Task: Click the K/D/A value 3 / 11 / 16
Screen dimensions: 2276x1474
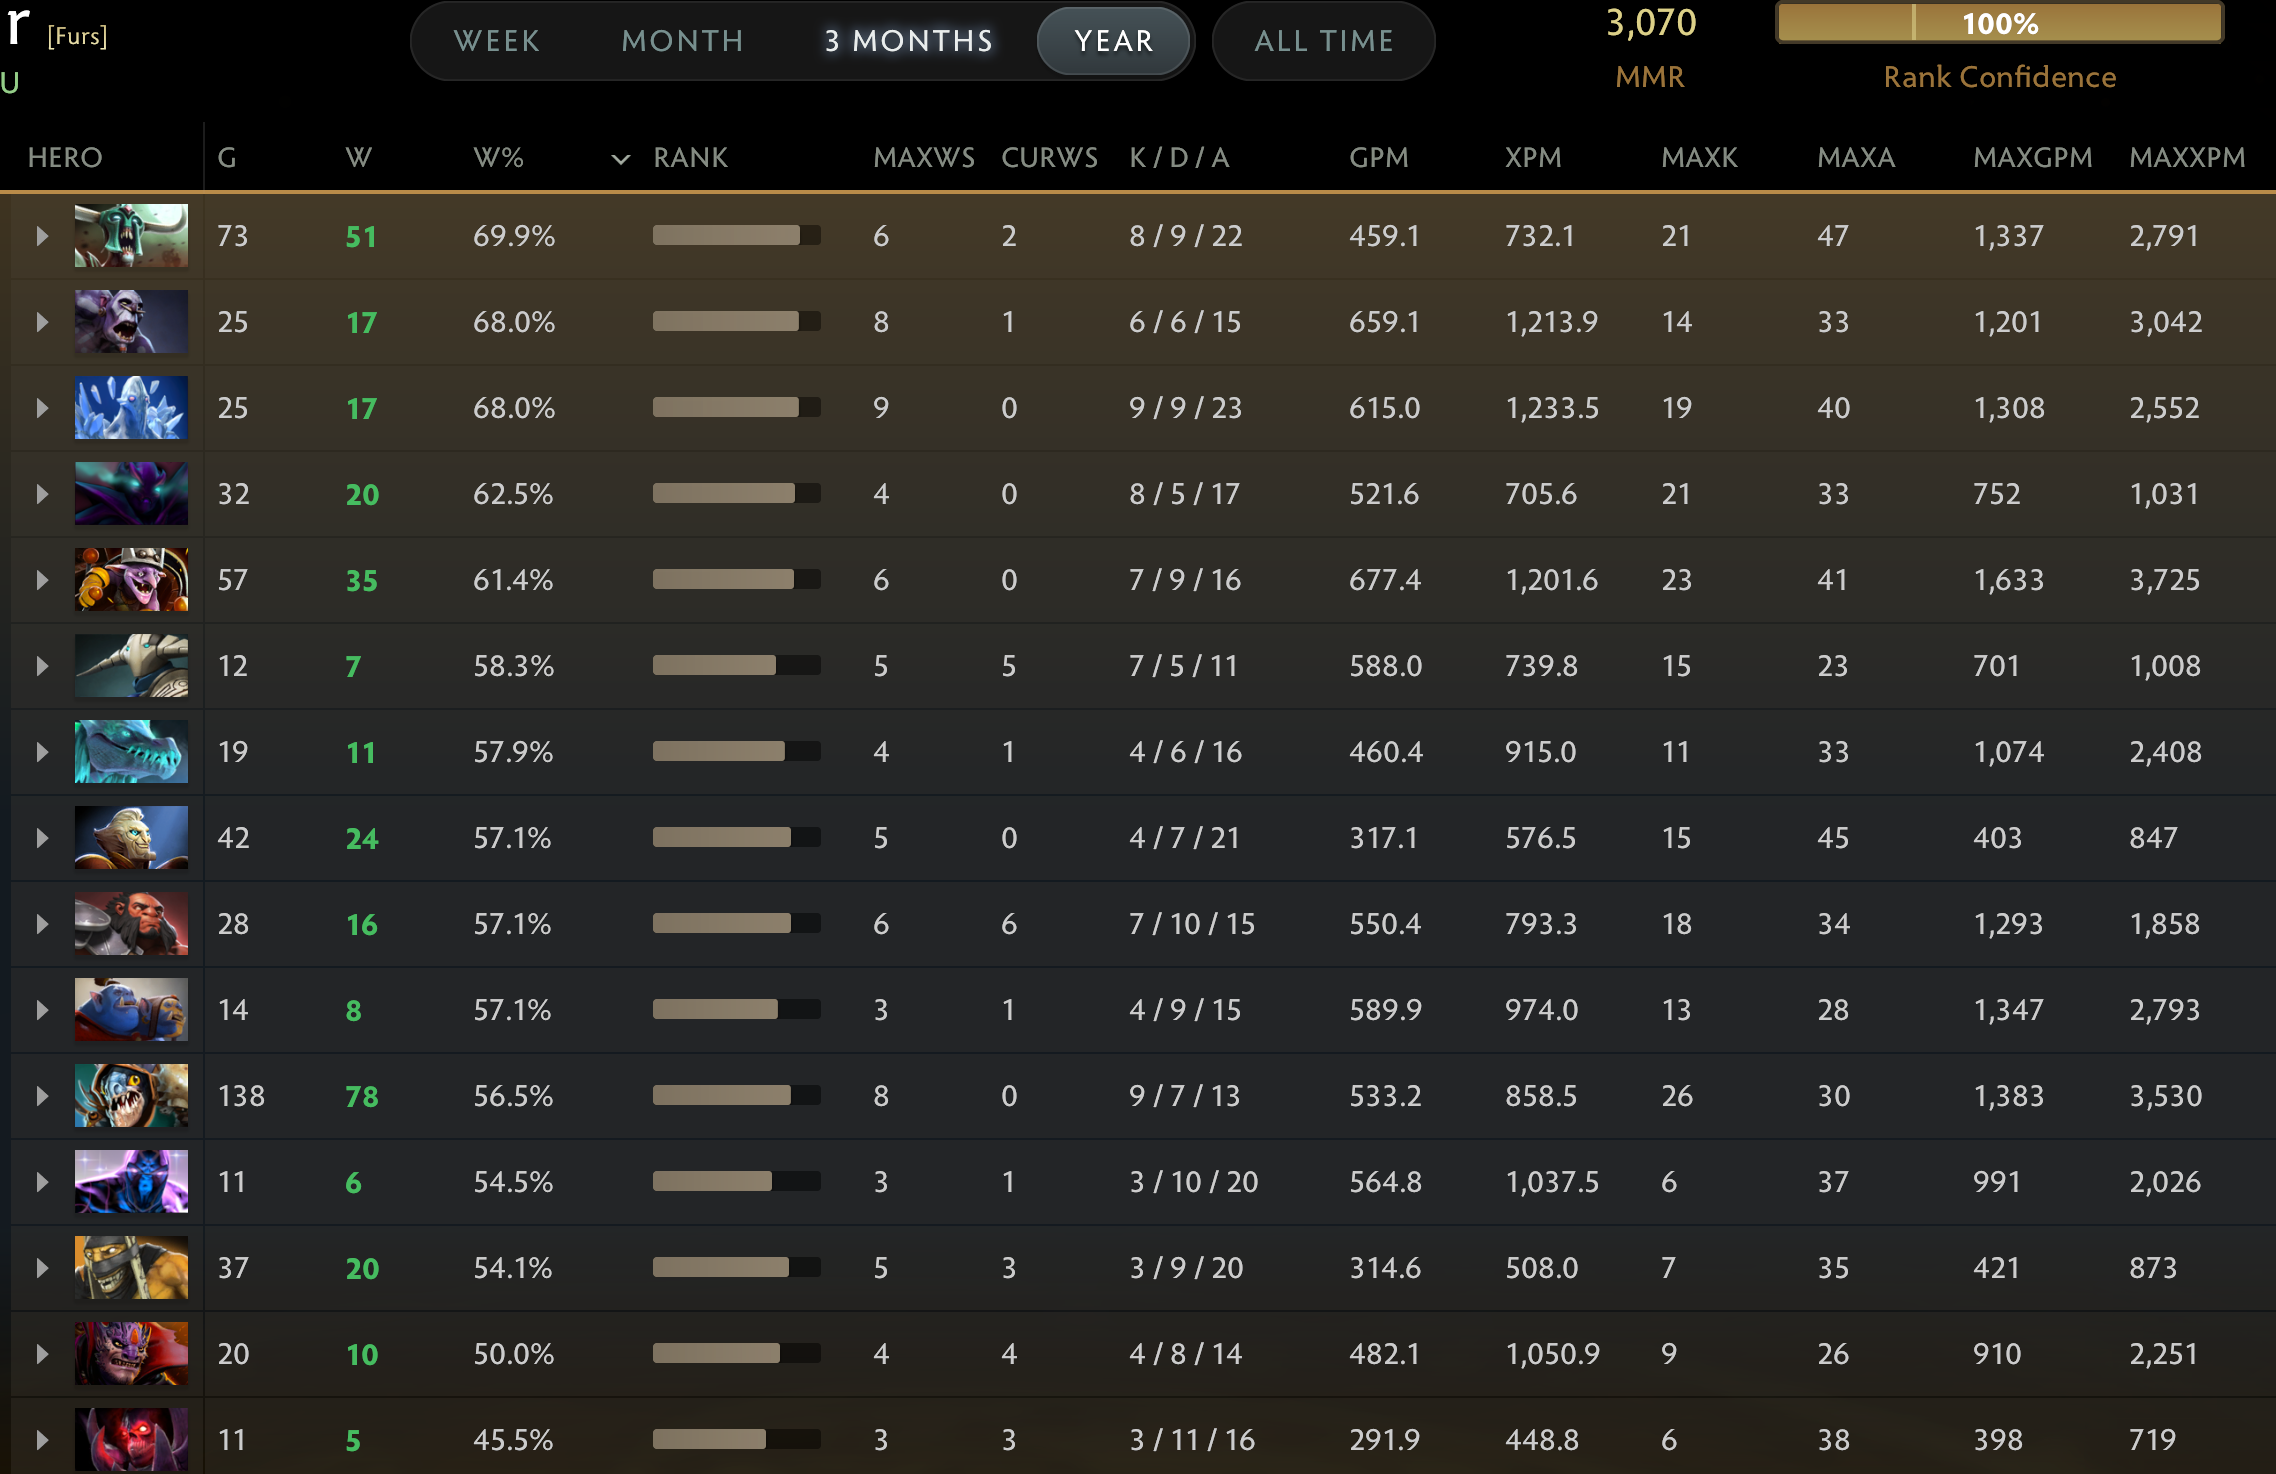Action: click(1192, 1440)
